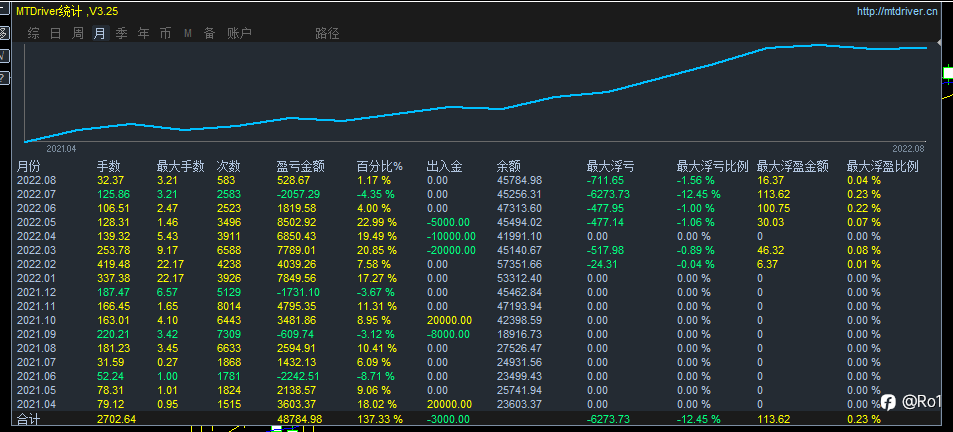953x432 pixels.
Task: Click the 多 button on left edge
Action: pos(4,33)
